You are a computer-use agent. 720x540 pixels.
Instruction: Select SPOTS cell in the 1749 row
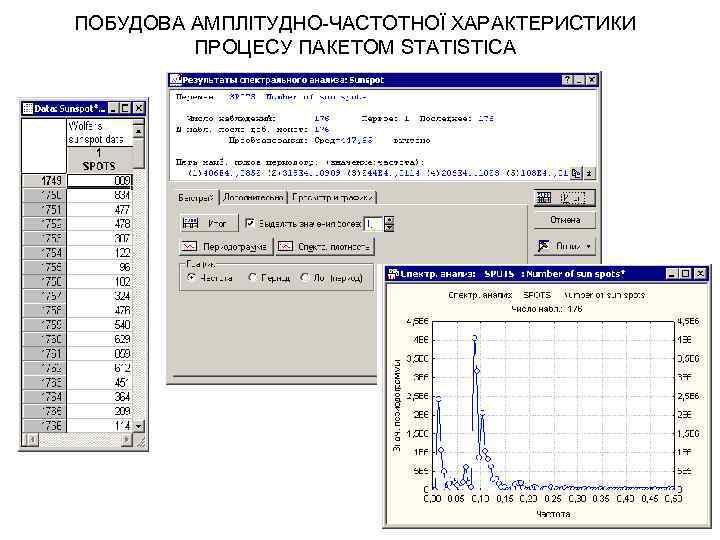[x=100, y=180]
